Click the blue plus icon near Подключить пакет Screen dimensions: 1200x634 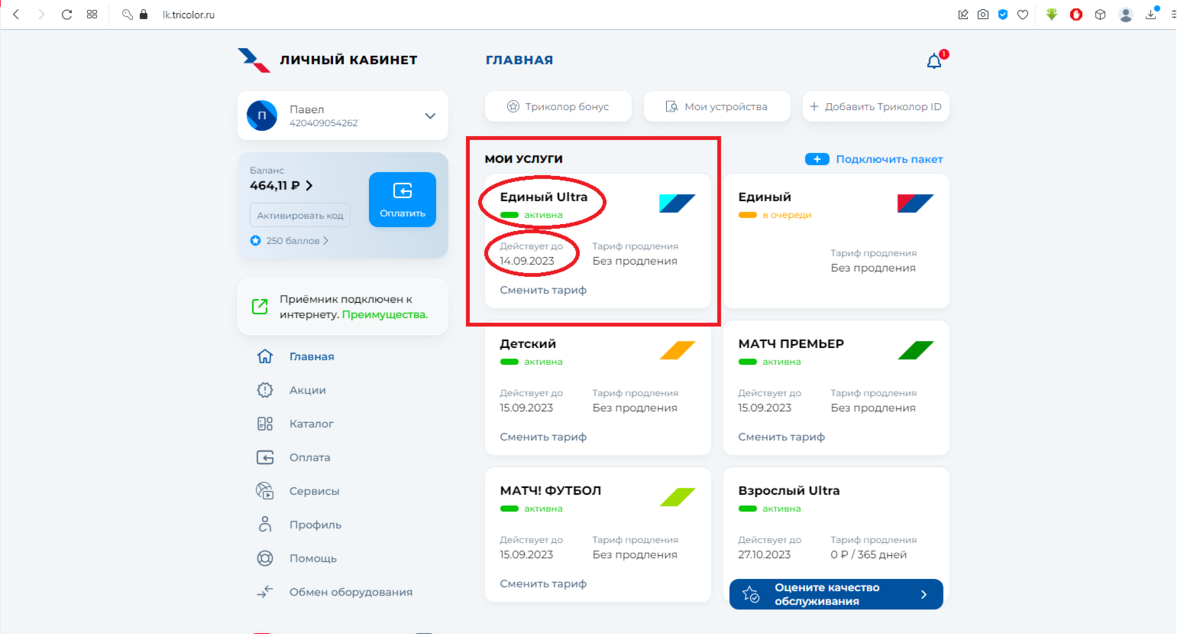click(x=817, y=159)
